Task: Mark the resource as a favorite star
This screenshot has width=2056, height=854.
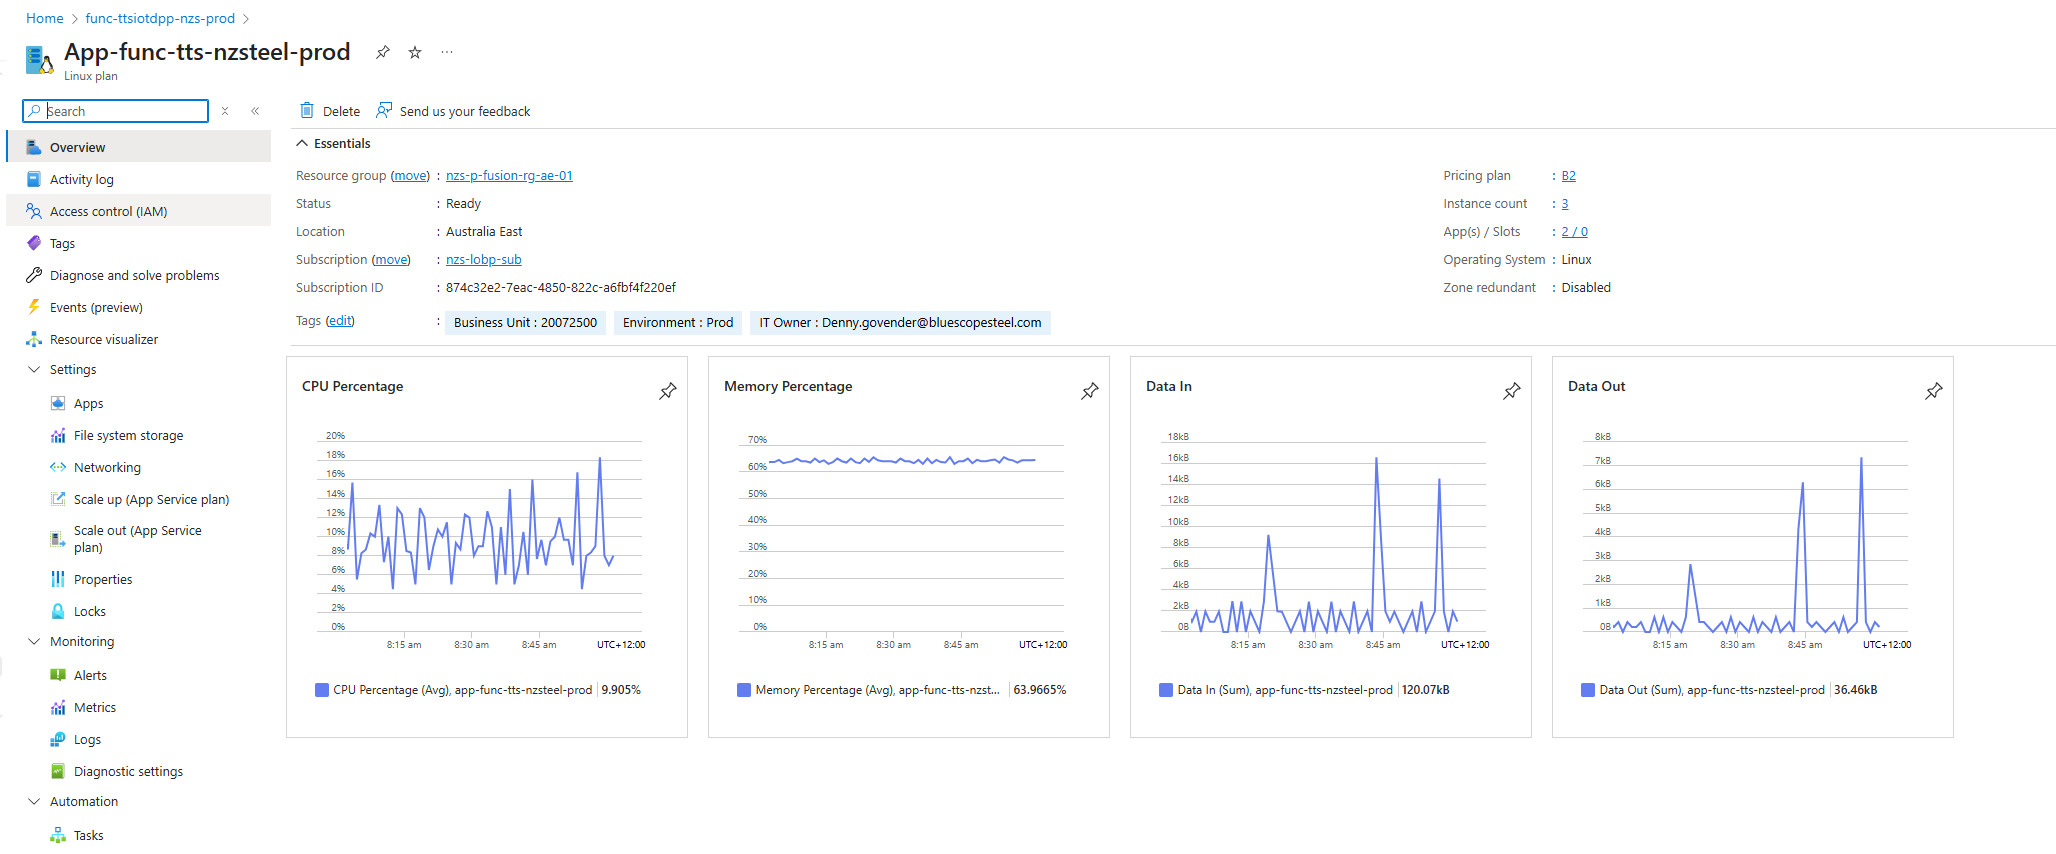Action: click(415, 52)
